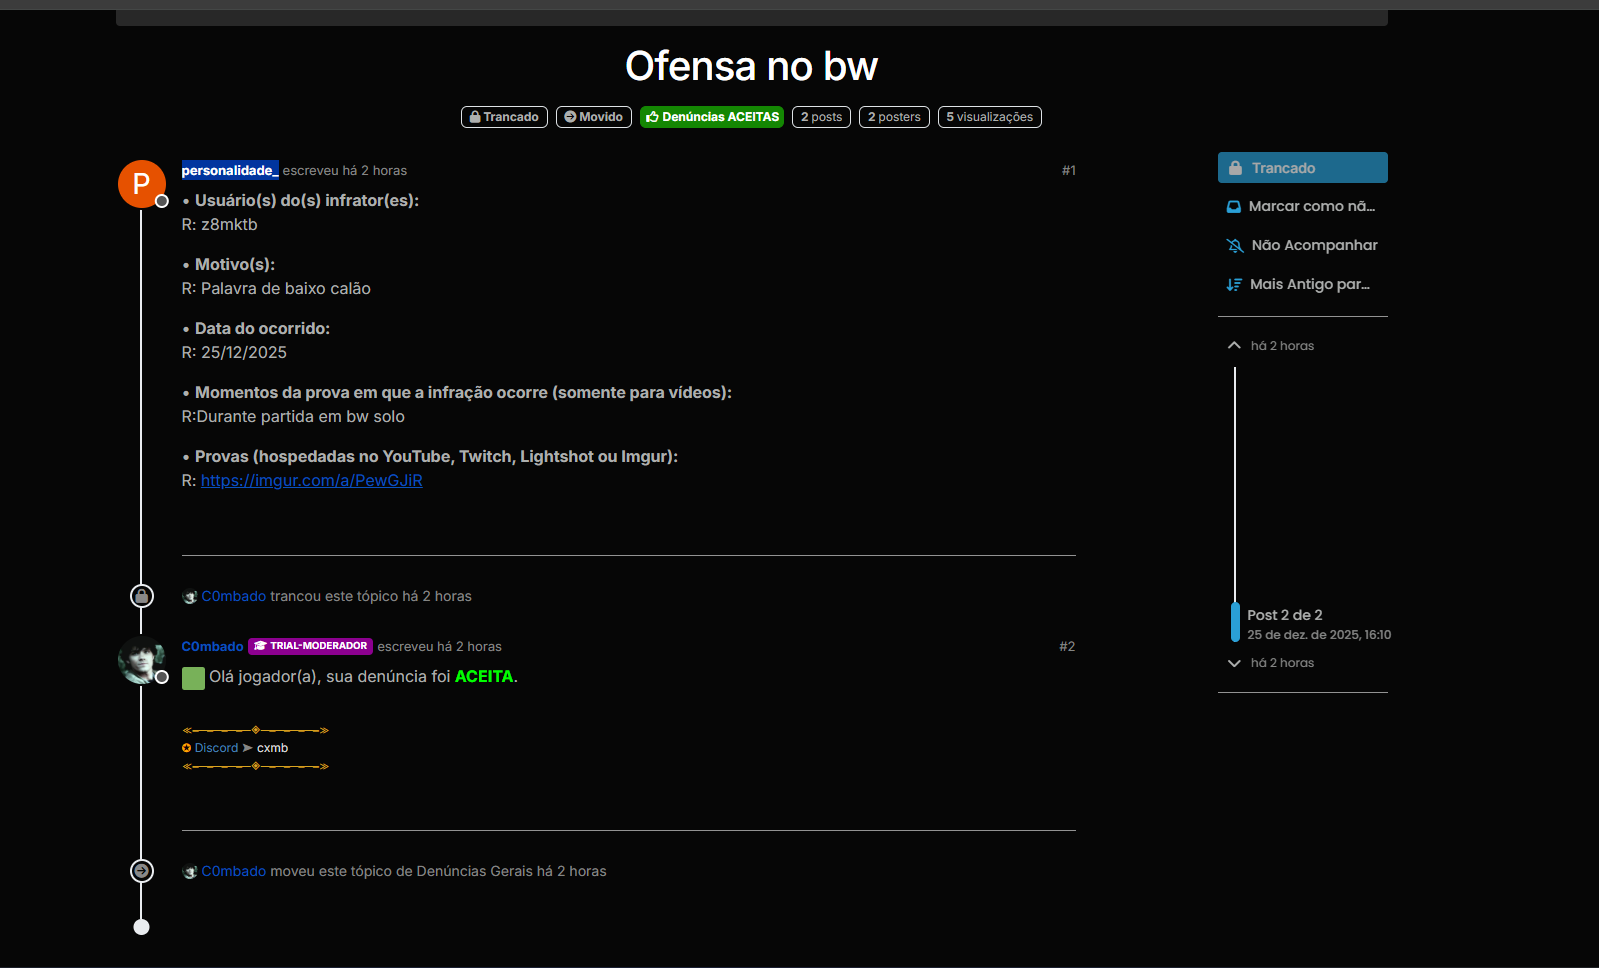The image size is (1599, 968).
Task: Click the green square emoji in reply
Action: (x=193, y=678)
